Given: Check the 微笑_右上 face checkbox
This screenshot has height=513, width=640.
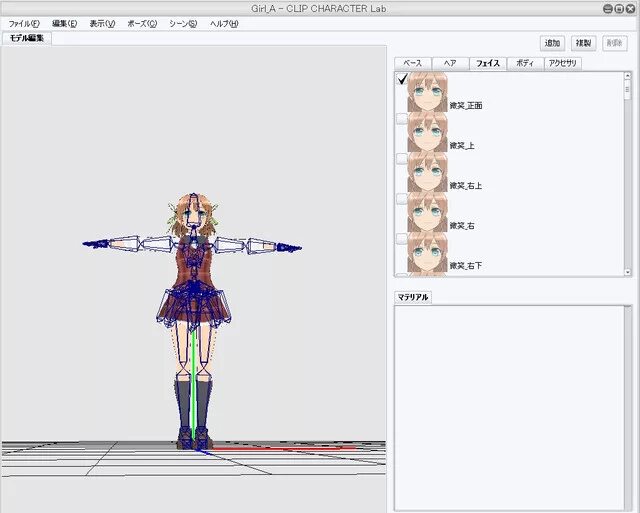Looking at the screenshot, I should coord(402,159).
